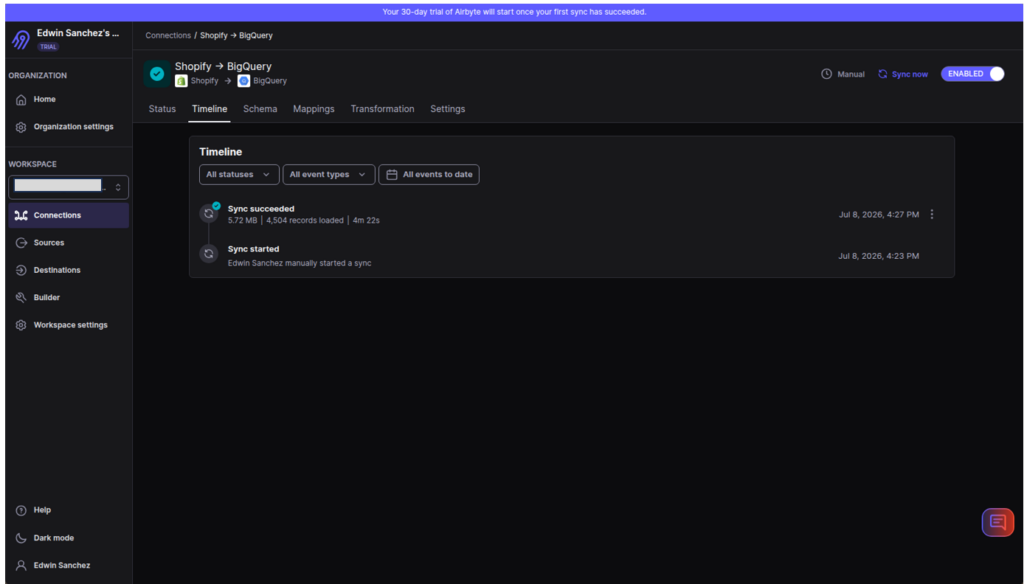Viewport: 1024px width, 584px height.
Task: Open the All events to date picker
Action: (x=429, y=174)
